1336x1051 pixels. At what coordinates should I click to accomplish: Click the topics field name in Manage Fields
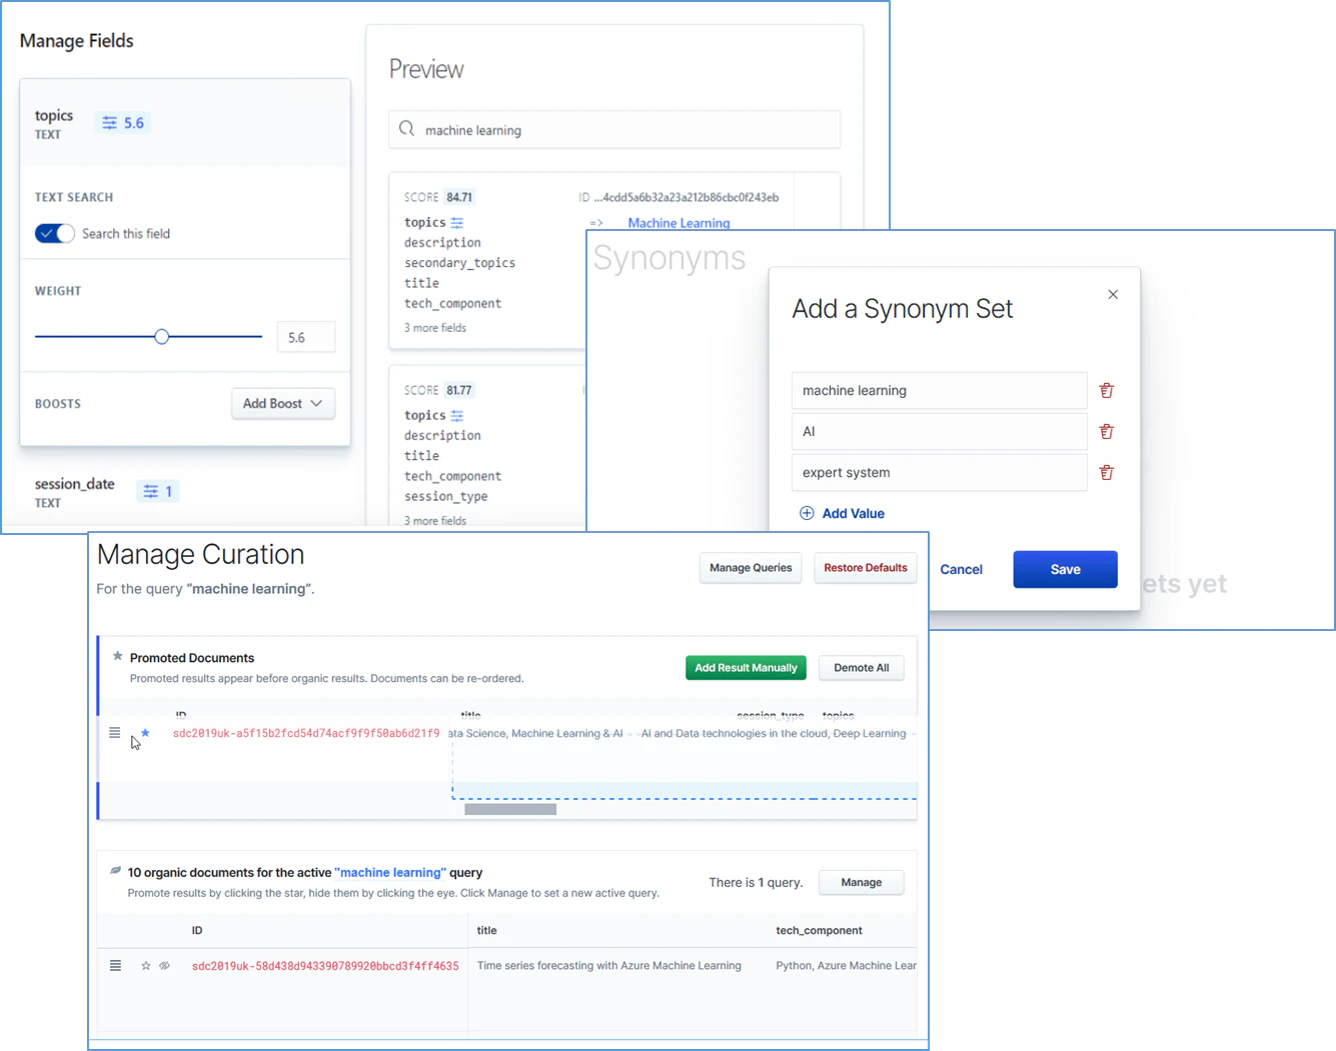[x=54, y=116]
